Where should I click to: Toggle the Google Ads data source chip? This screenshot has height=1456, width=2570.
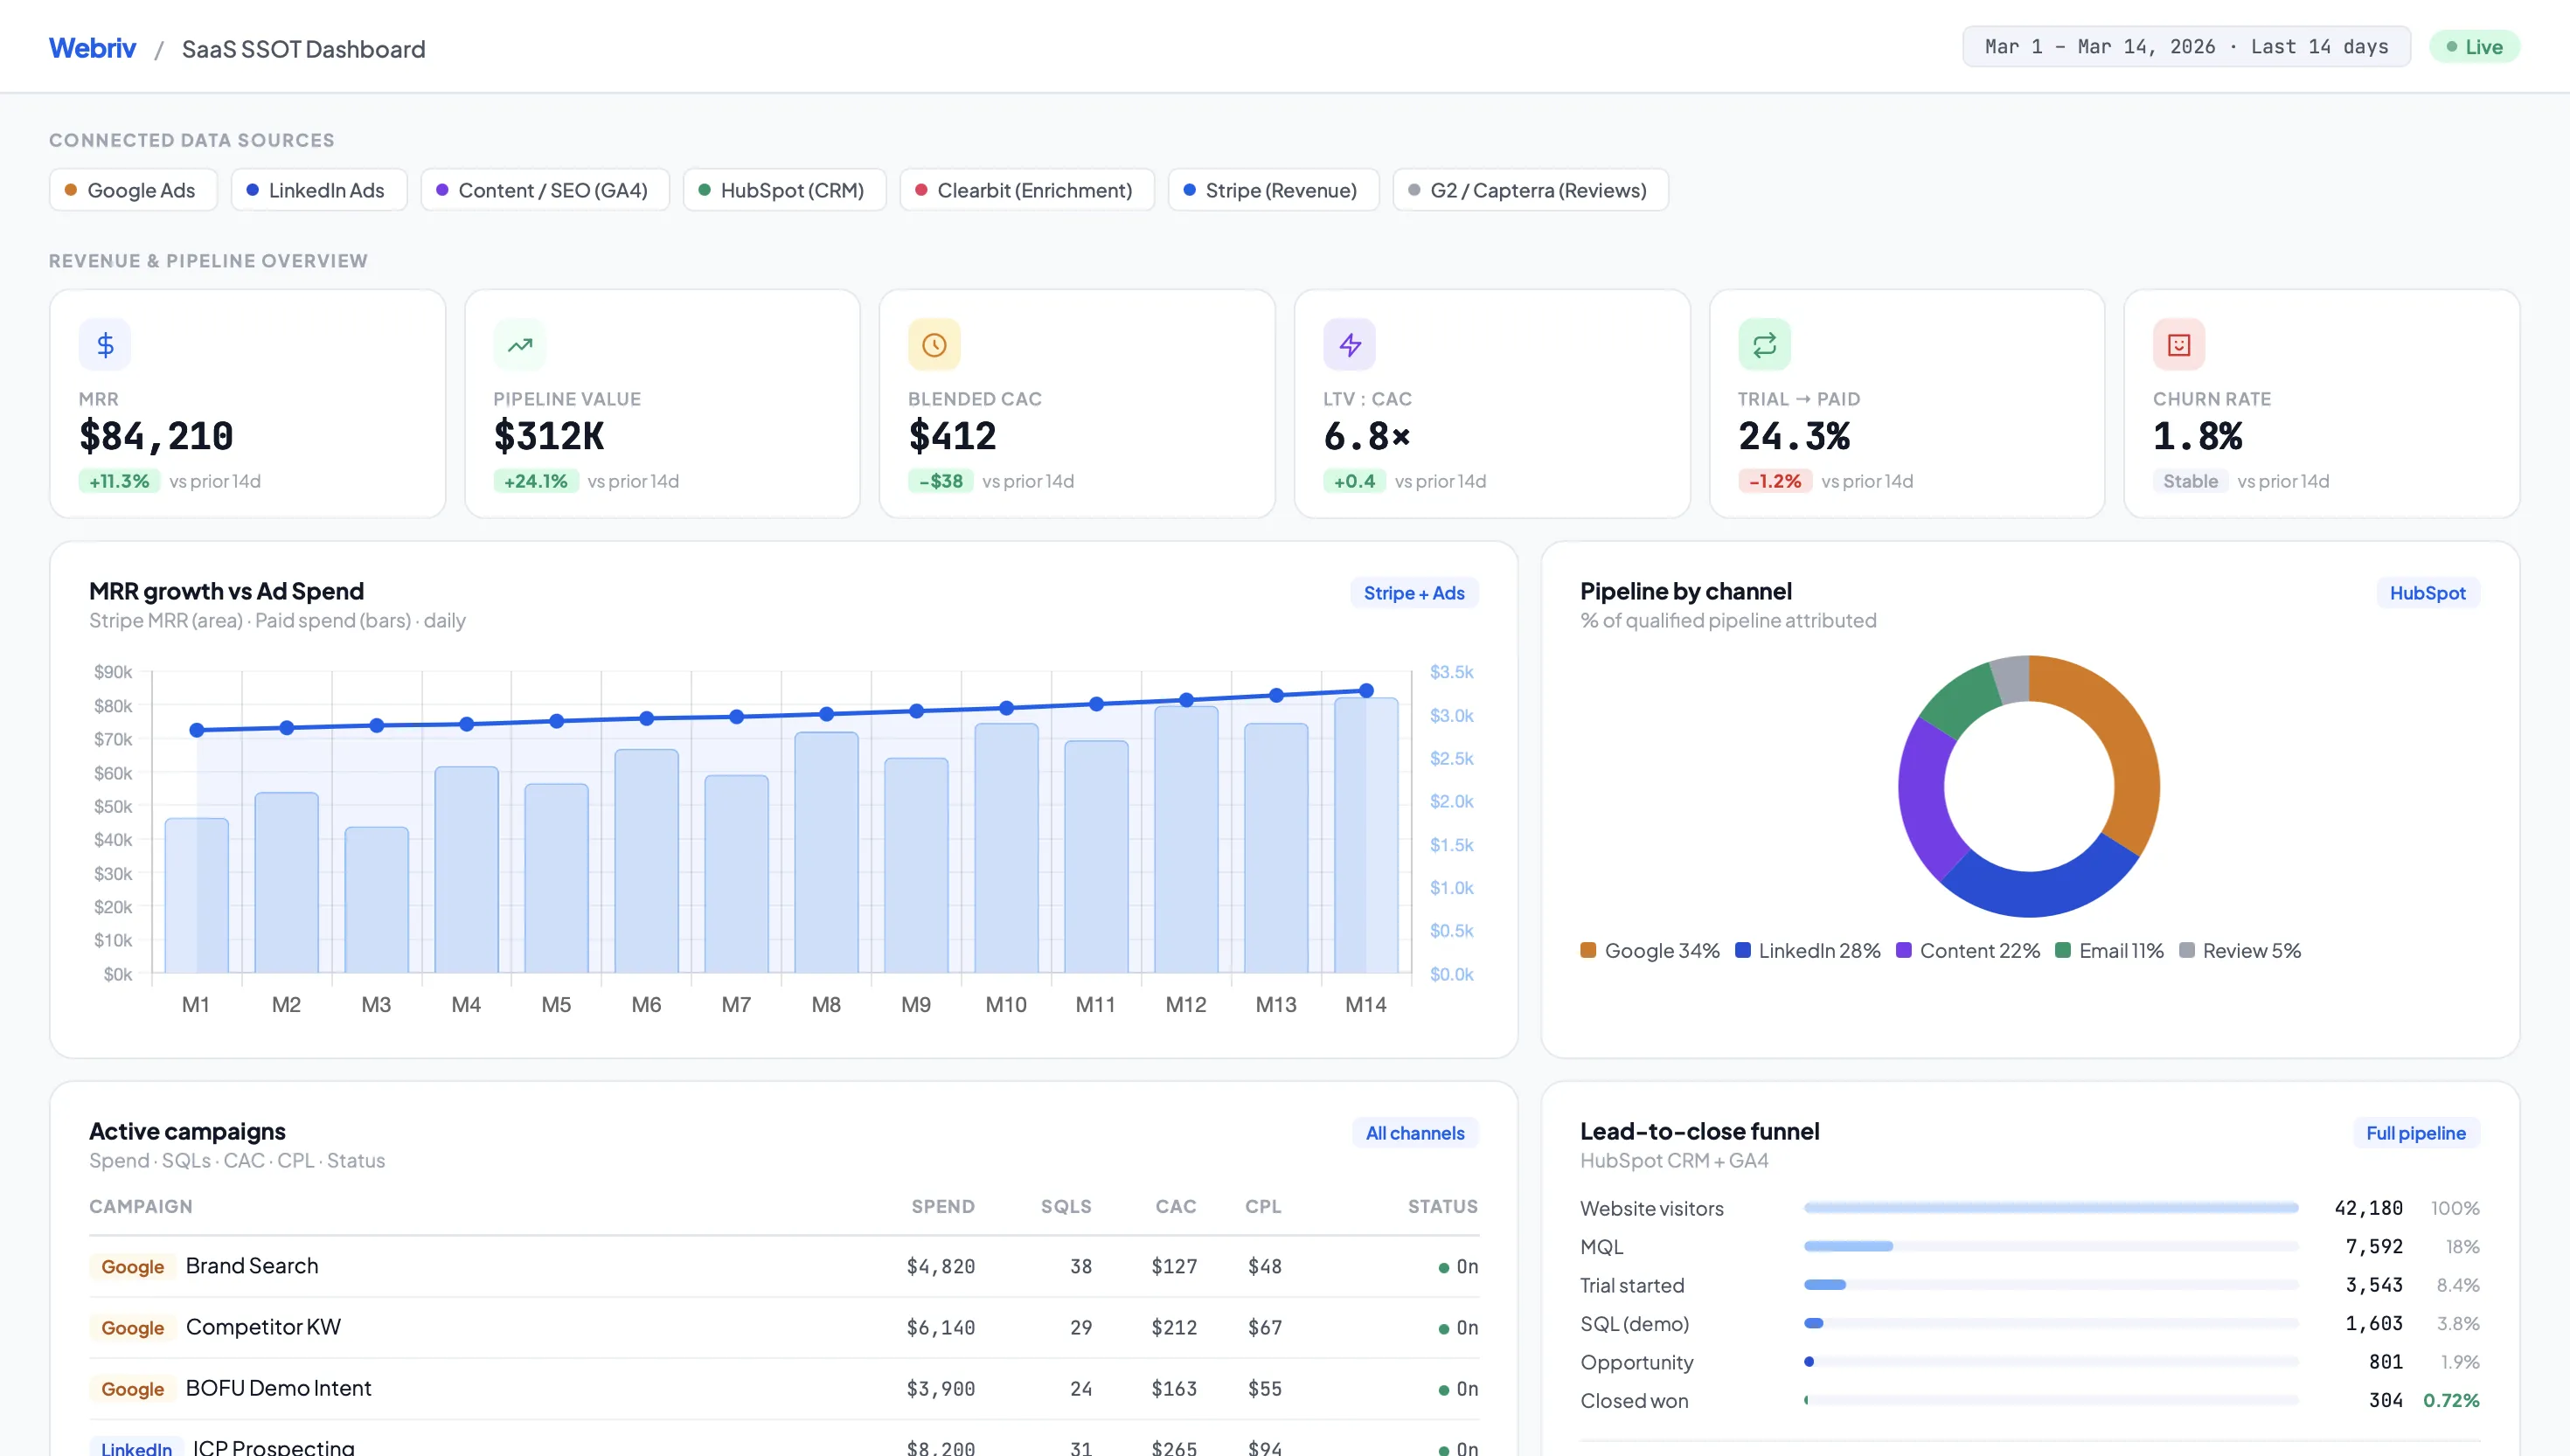[x=133, y=190]
